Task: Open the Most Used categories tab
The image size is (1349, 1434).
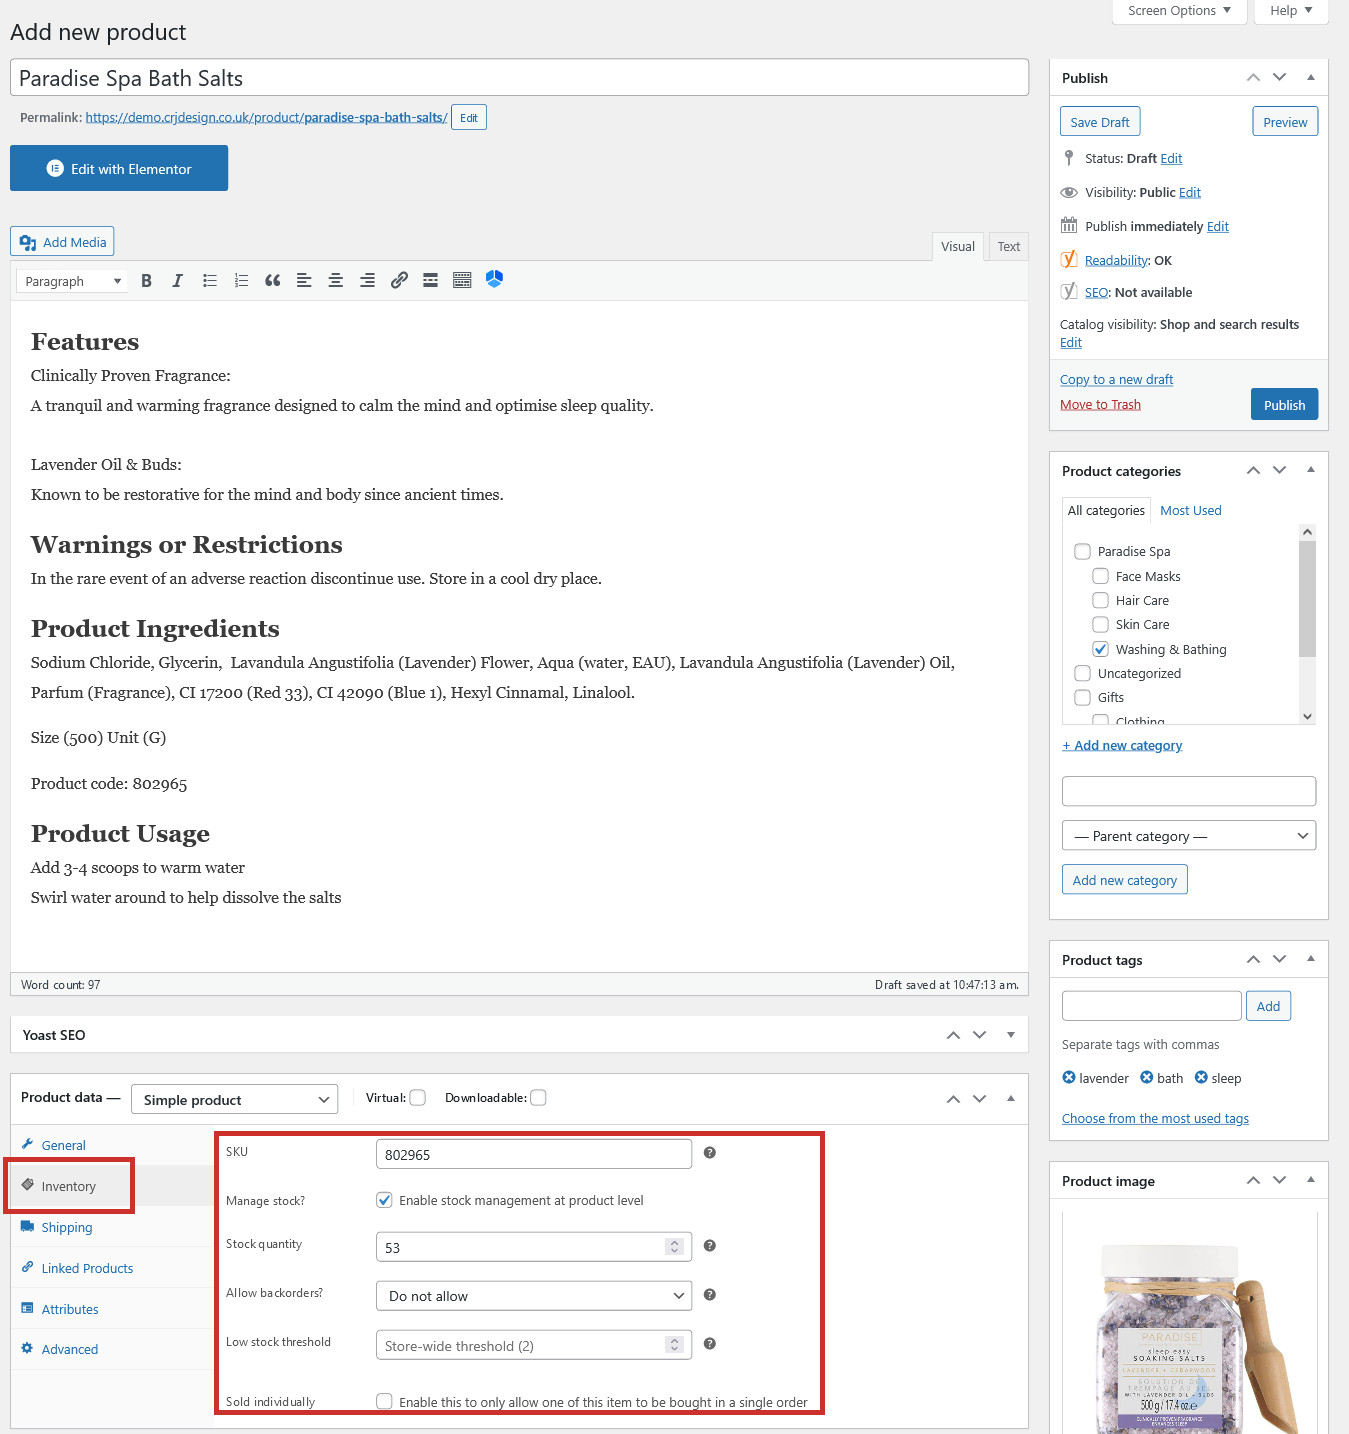Action: point(1190,510)
